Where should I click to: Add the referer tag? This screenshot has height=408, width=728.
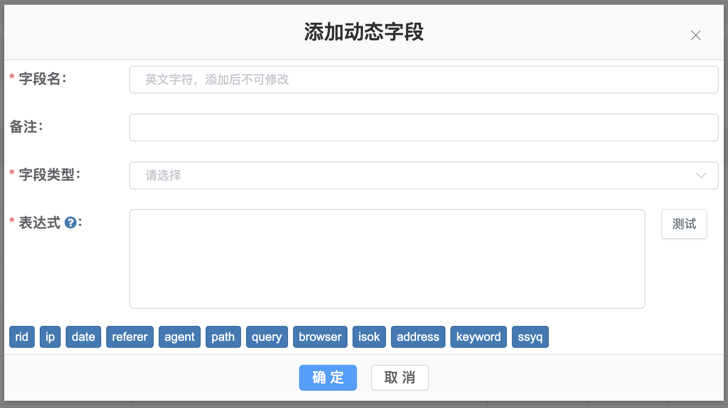tap(130, 337)
